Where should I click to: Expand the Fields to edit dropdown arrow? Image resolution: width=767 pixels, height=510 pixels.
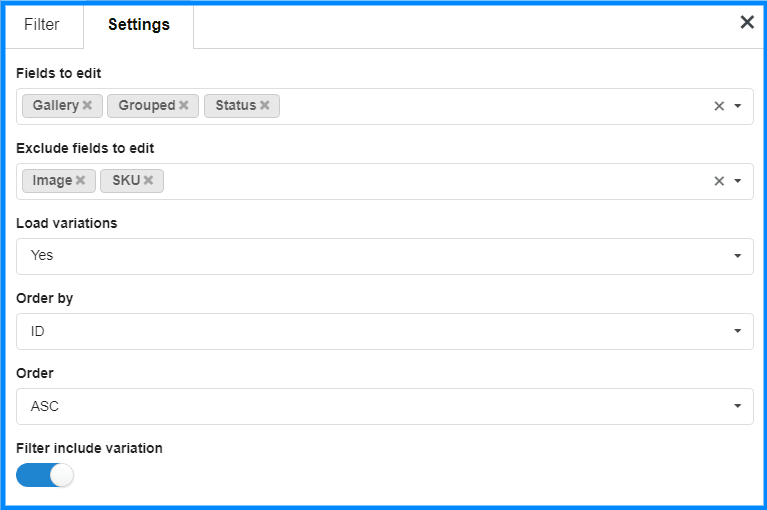738,106
